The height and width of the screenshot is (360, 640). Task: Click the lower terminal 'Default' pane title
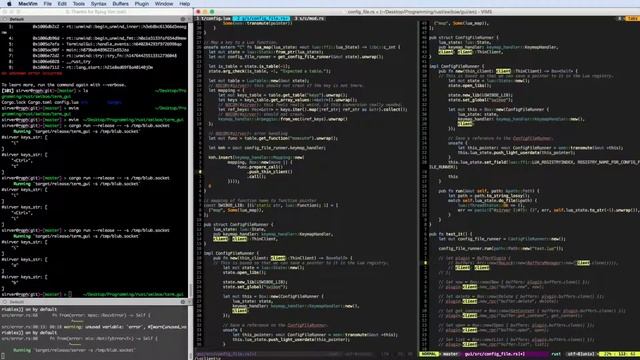coord(17,302)
